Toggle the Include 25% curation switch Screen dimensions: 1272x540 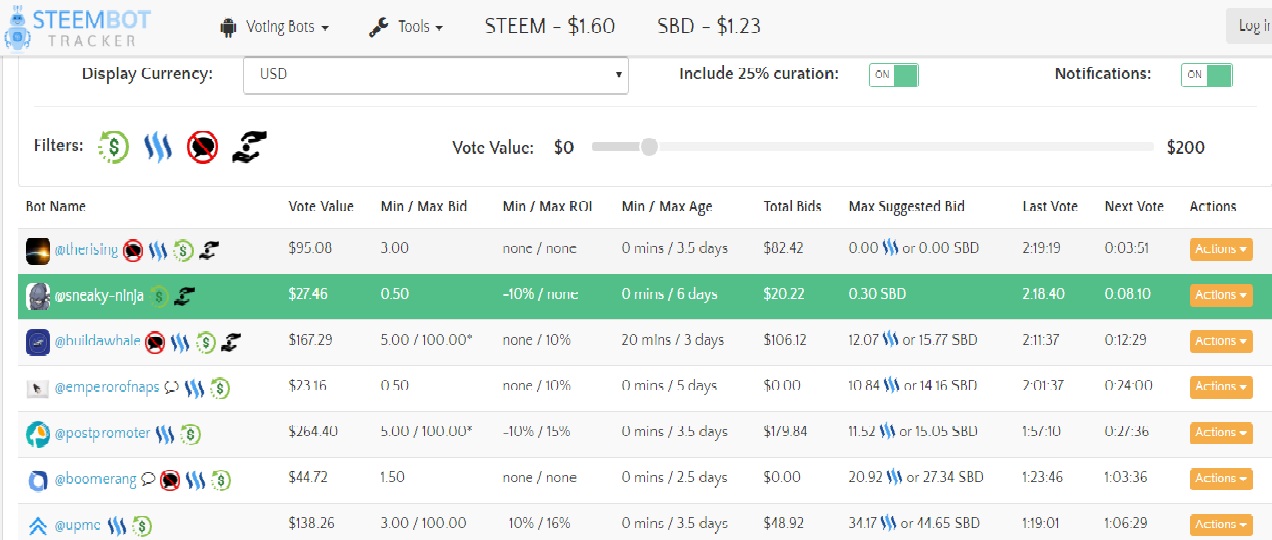[894, 75]
